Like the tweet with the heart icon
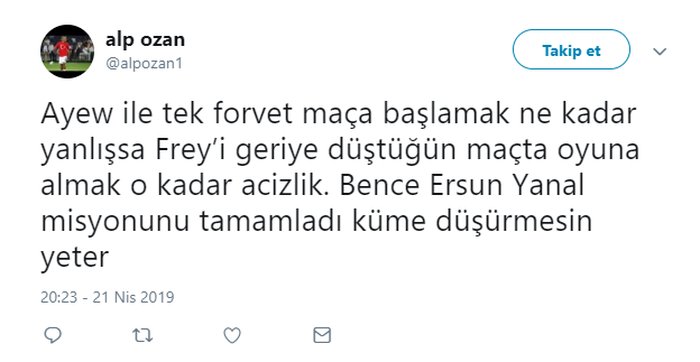700x362 pixels. (x=232, y=335)
